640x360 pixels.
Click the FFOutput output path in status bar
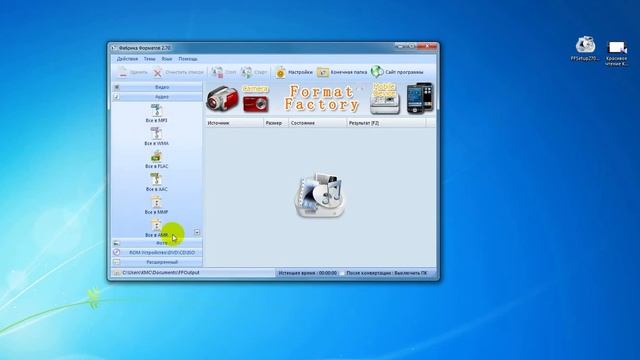click(161, 273)
